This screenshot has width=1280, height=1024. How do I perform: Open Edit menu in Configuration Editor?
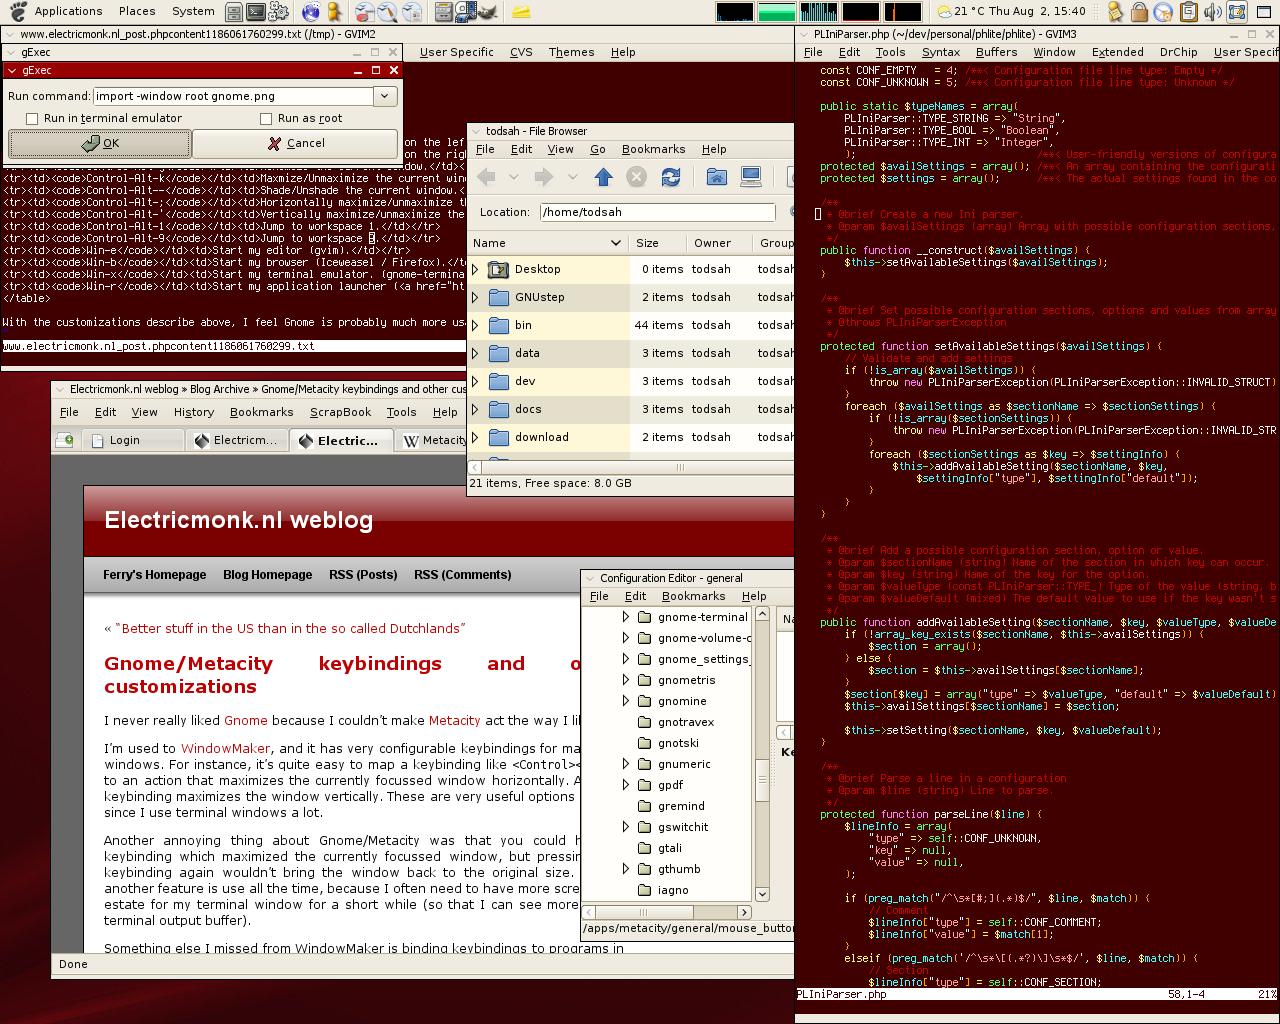635,596
